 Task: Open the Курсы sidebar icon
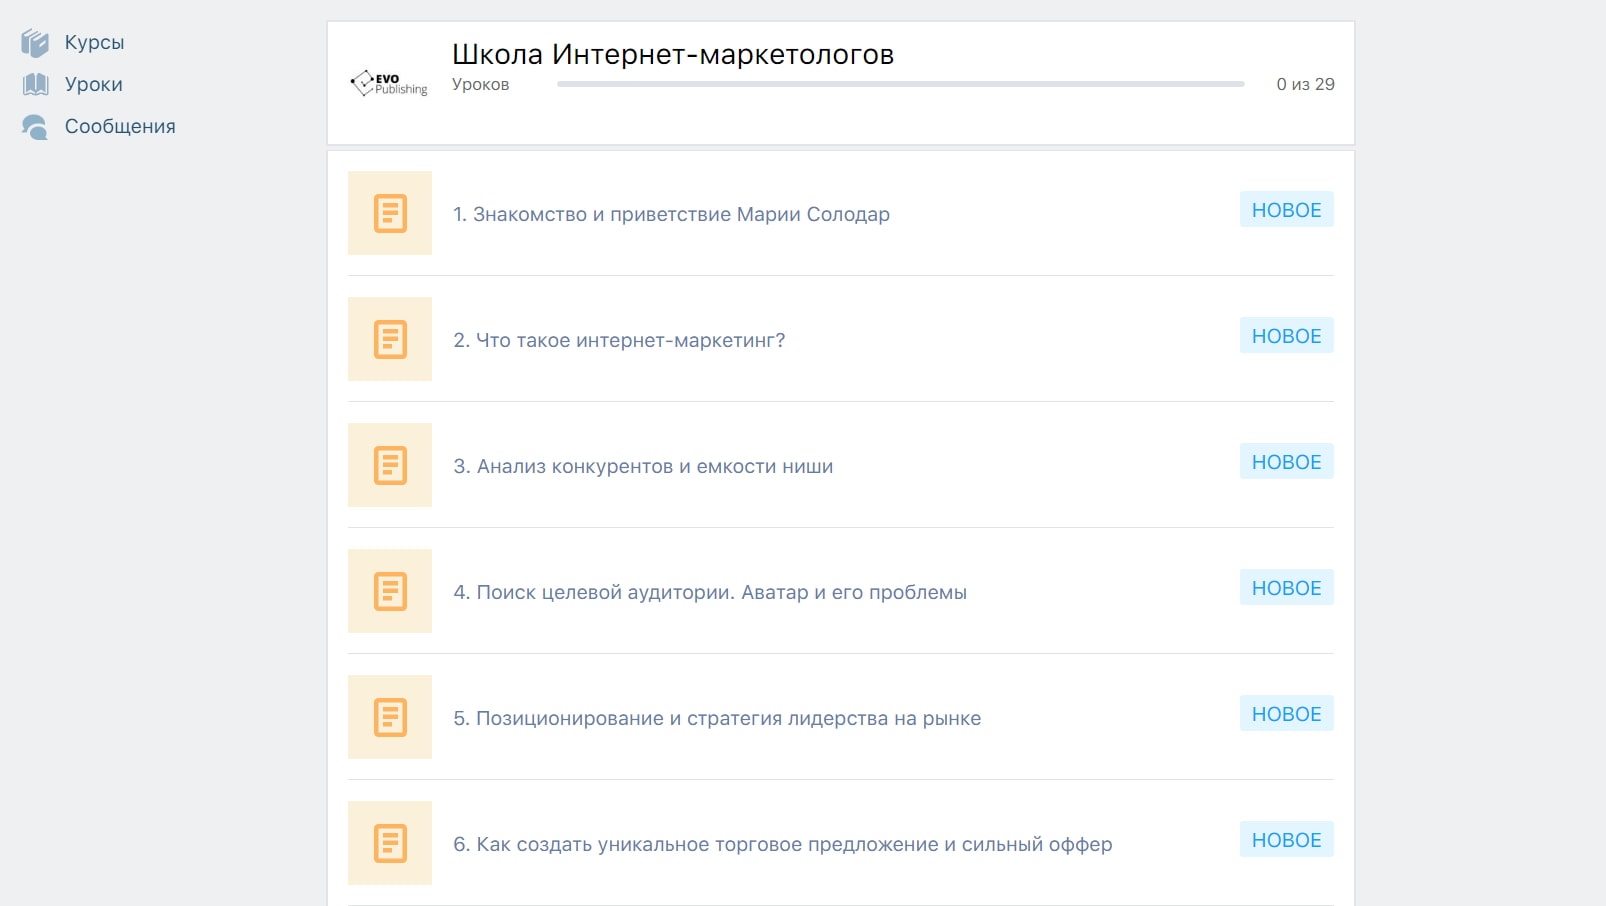35,43
